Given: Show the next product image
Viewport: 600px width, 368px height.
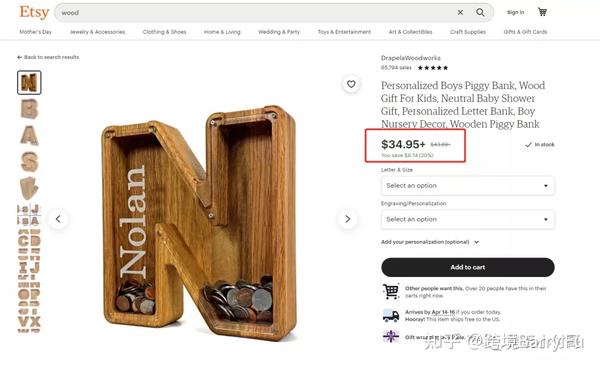Looking at the screenshot, I should click(x=347, y=219).
